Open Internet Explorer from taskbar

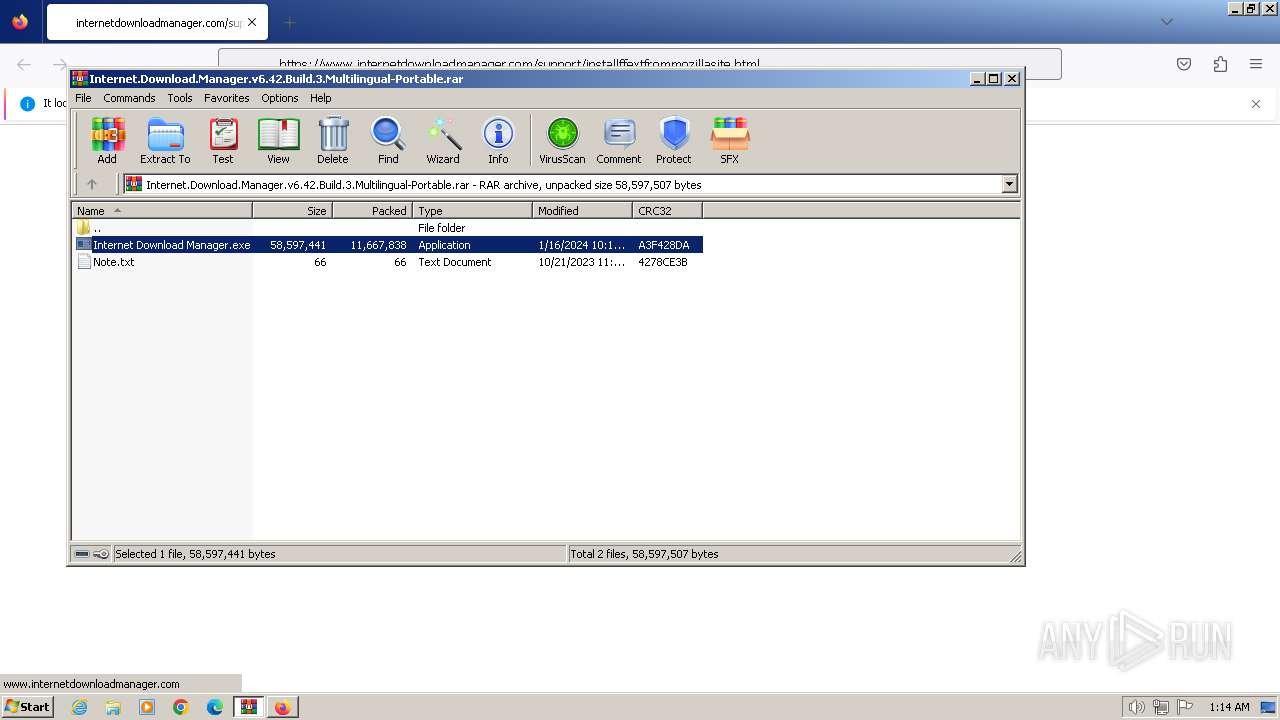[80, 707]
